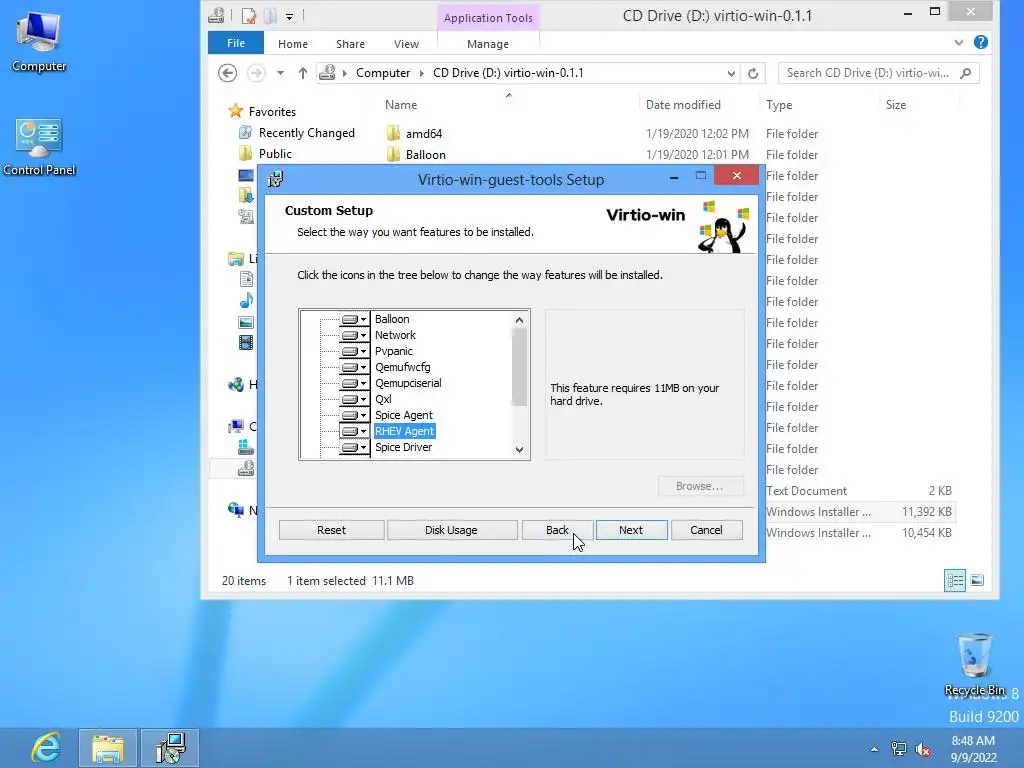Image resolution: width=1024 pixels, height=768 pixels.
Task: Select Public under Favorites
Action: coord(275,153)
